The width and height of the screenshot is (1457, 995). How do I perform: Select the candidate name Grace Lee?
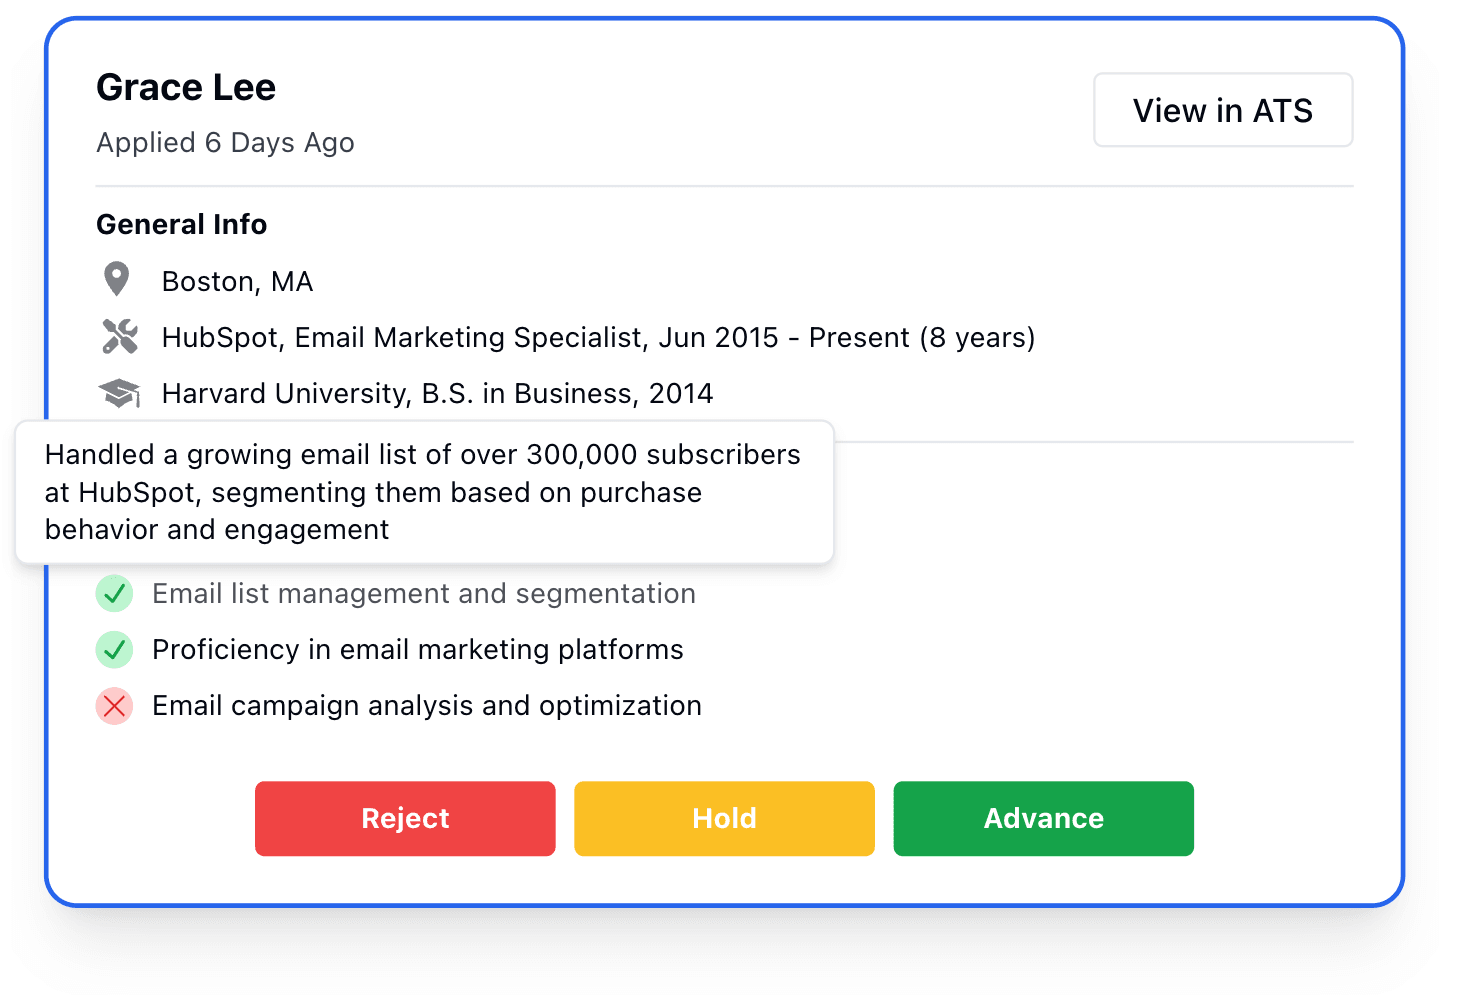coord(186,87)
